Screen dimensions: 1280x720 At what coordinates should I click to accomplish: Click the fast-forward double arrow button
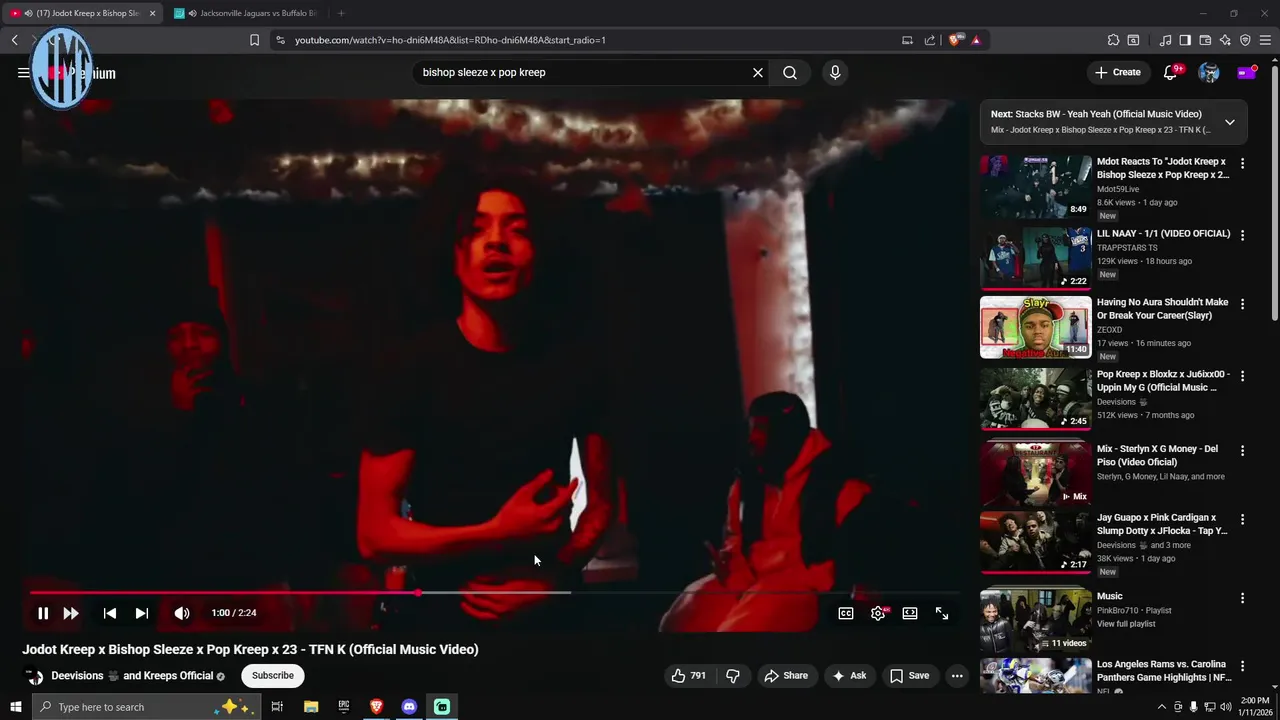click(x=71, y=613)
